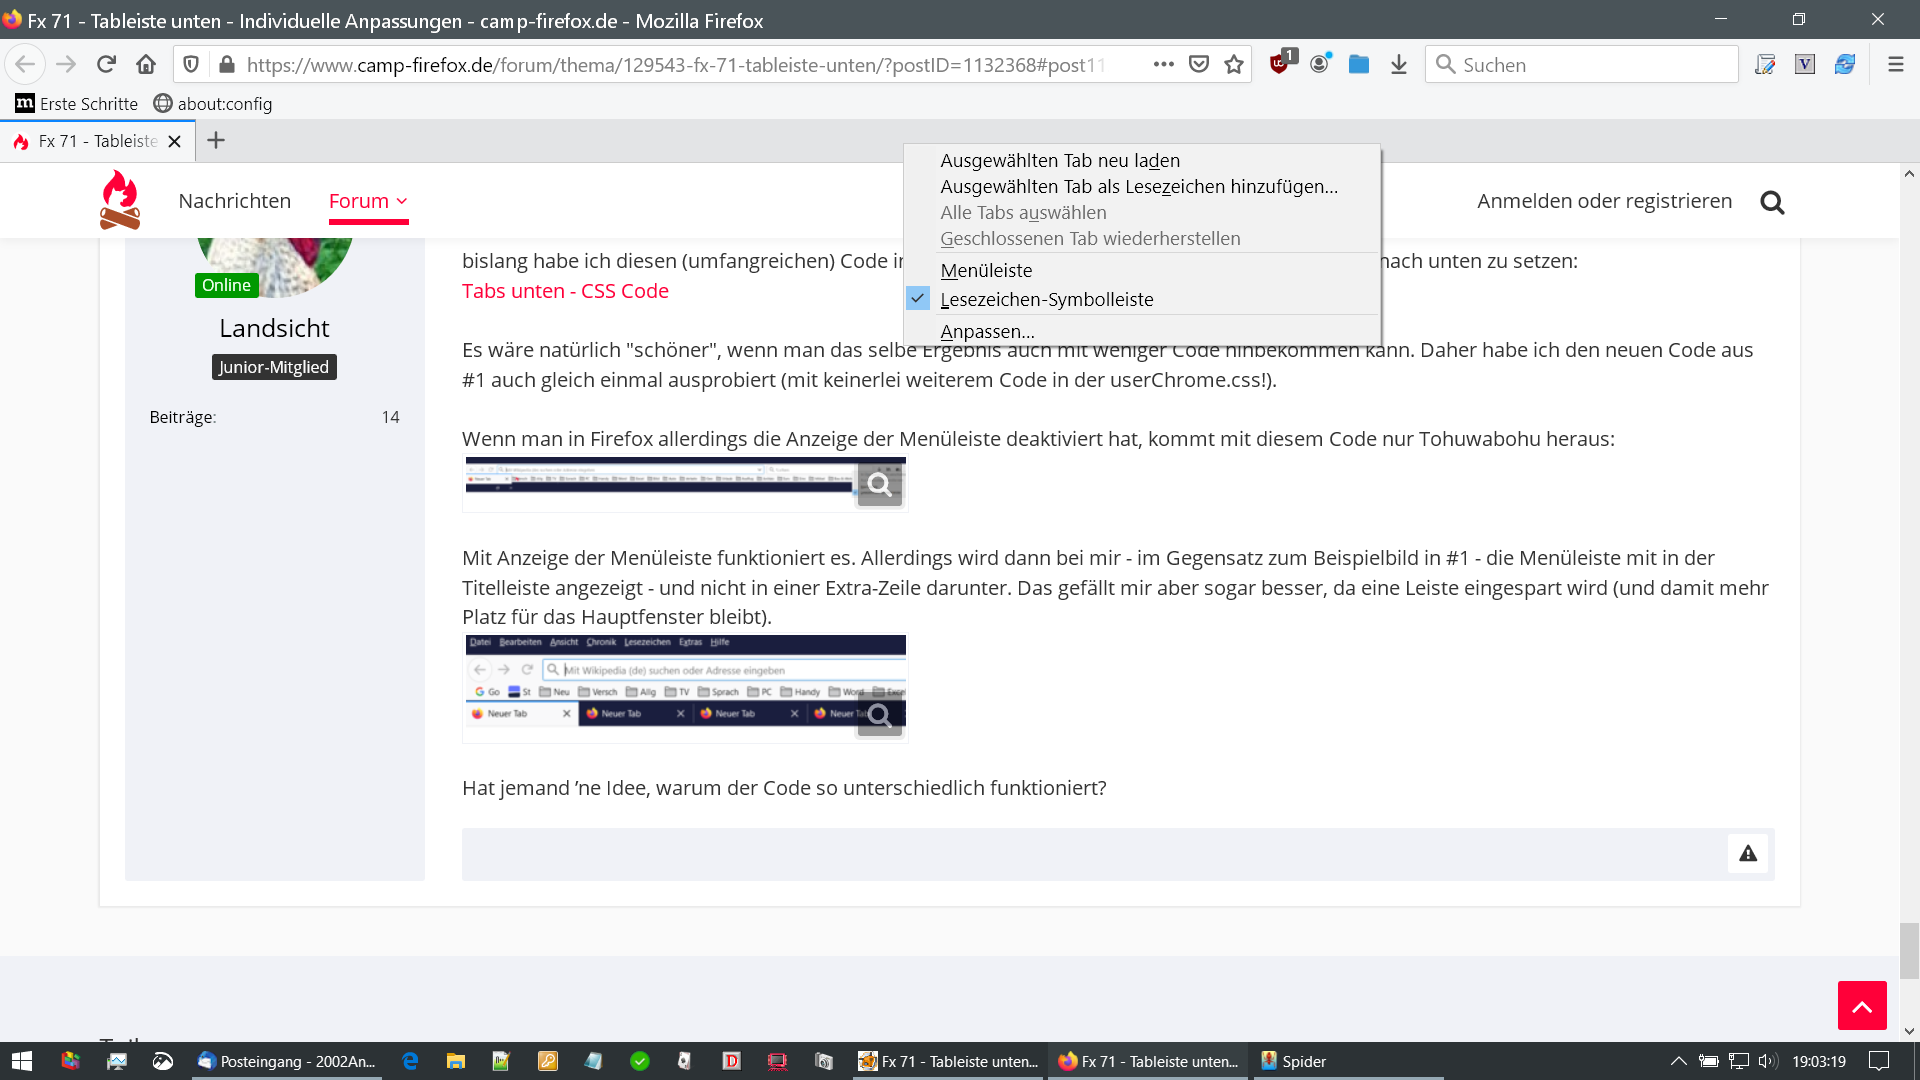Image resolution: width=1920 pixels, height=1080 pixels.
Task: Go to the home page icon
Action: tap(146, 65)
